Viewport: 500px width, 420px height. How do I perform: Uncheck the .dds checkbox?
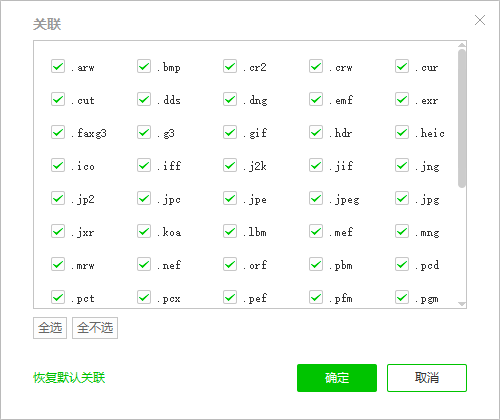144,99
